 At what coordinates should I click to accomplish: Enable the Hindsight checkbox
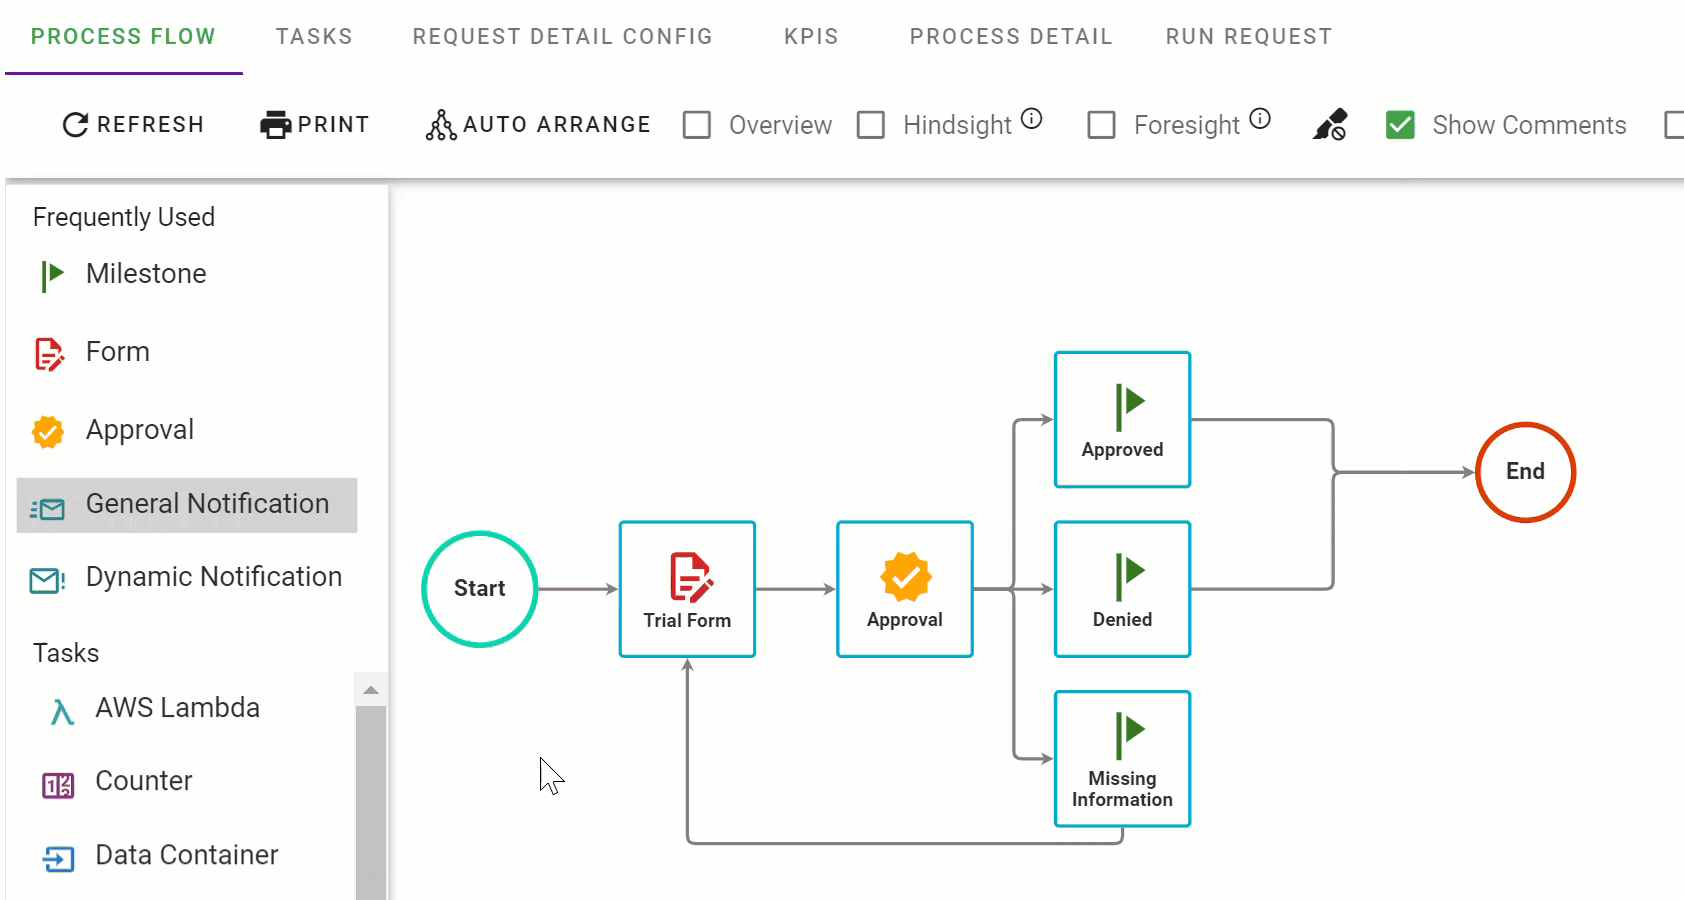(871, 124)
